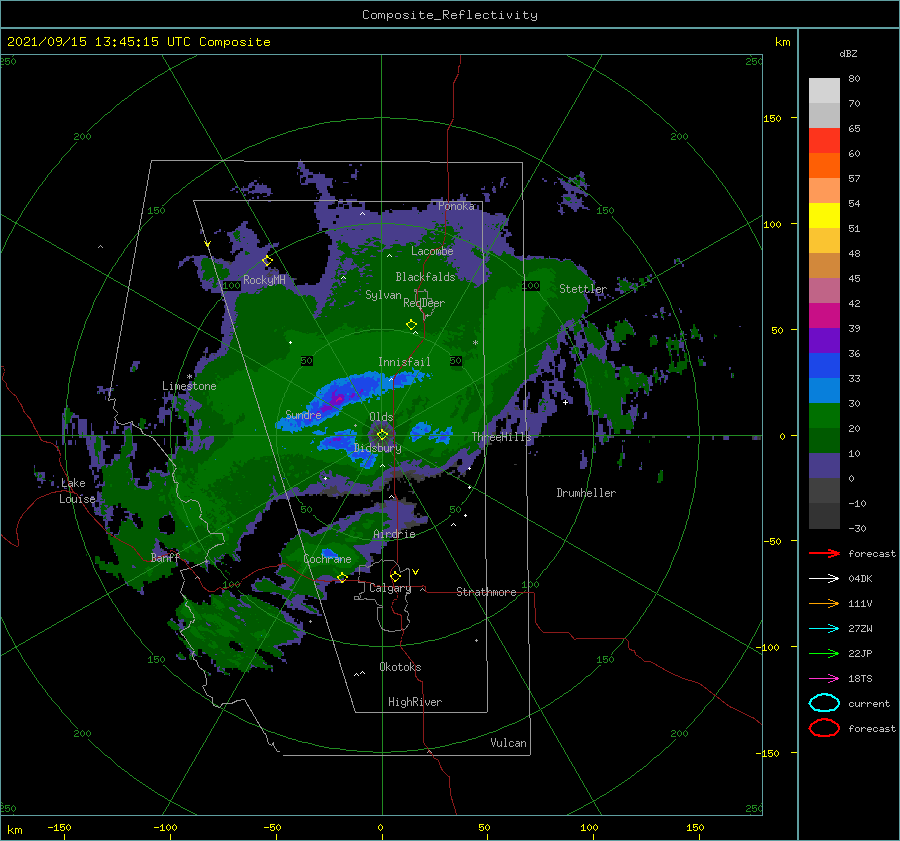Select the Calgary city label
The image size is (900, 841).
click(x=390, y=588)
